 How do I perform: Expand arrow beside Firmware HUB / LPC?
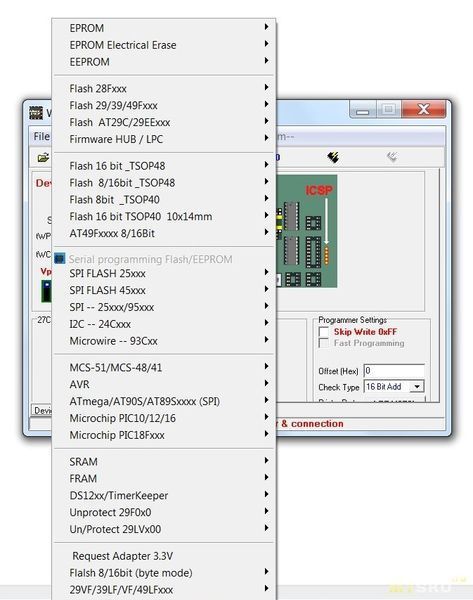coord(266,137)
